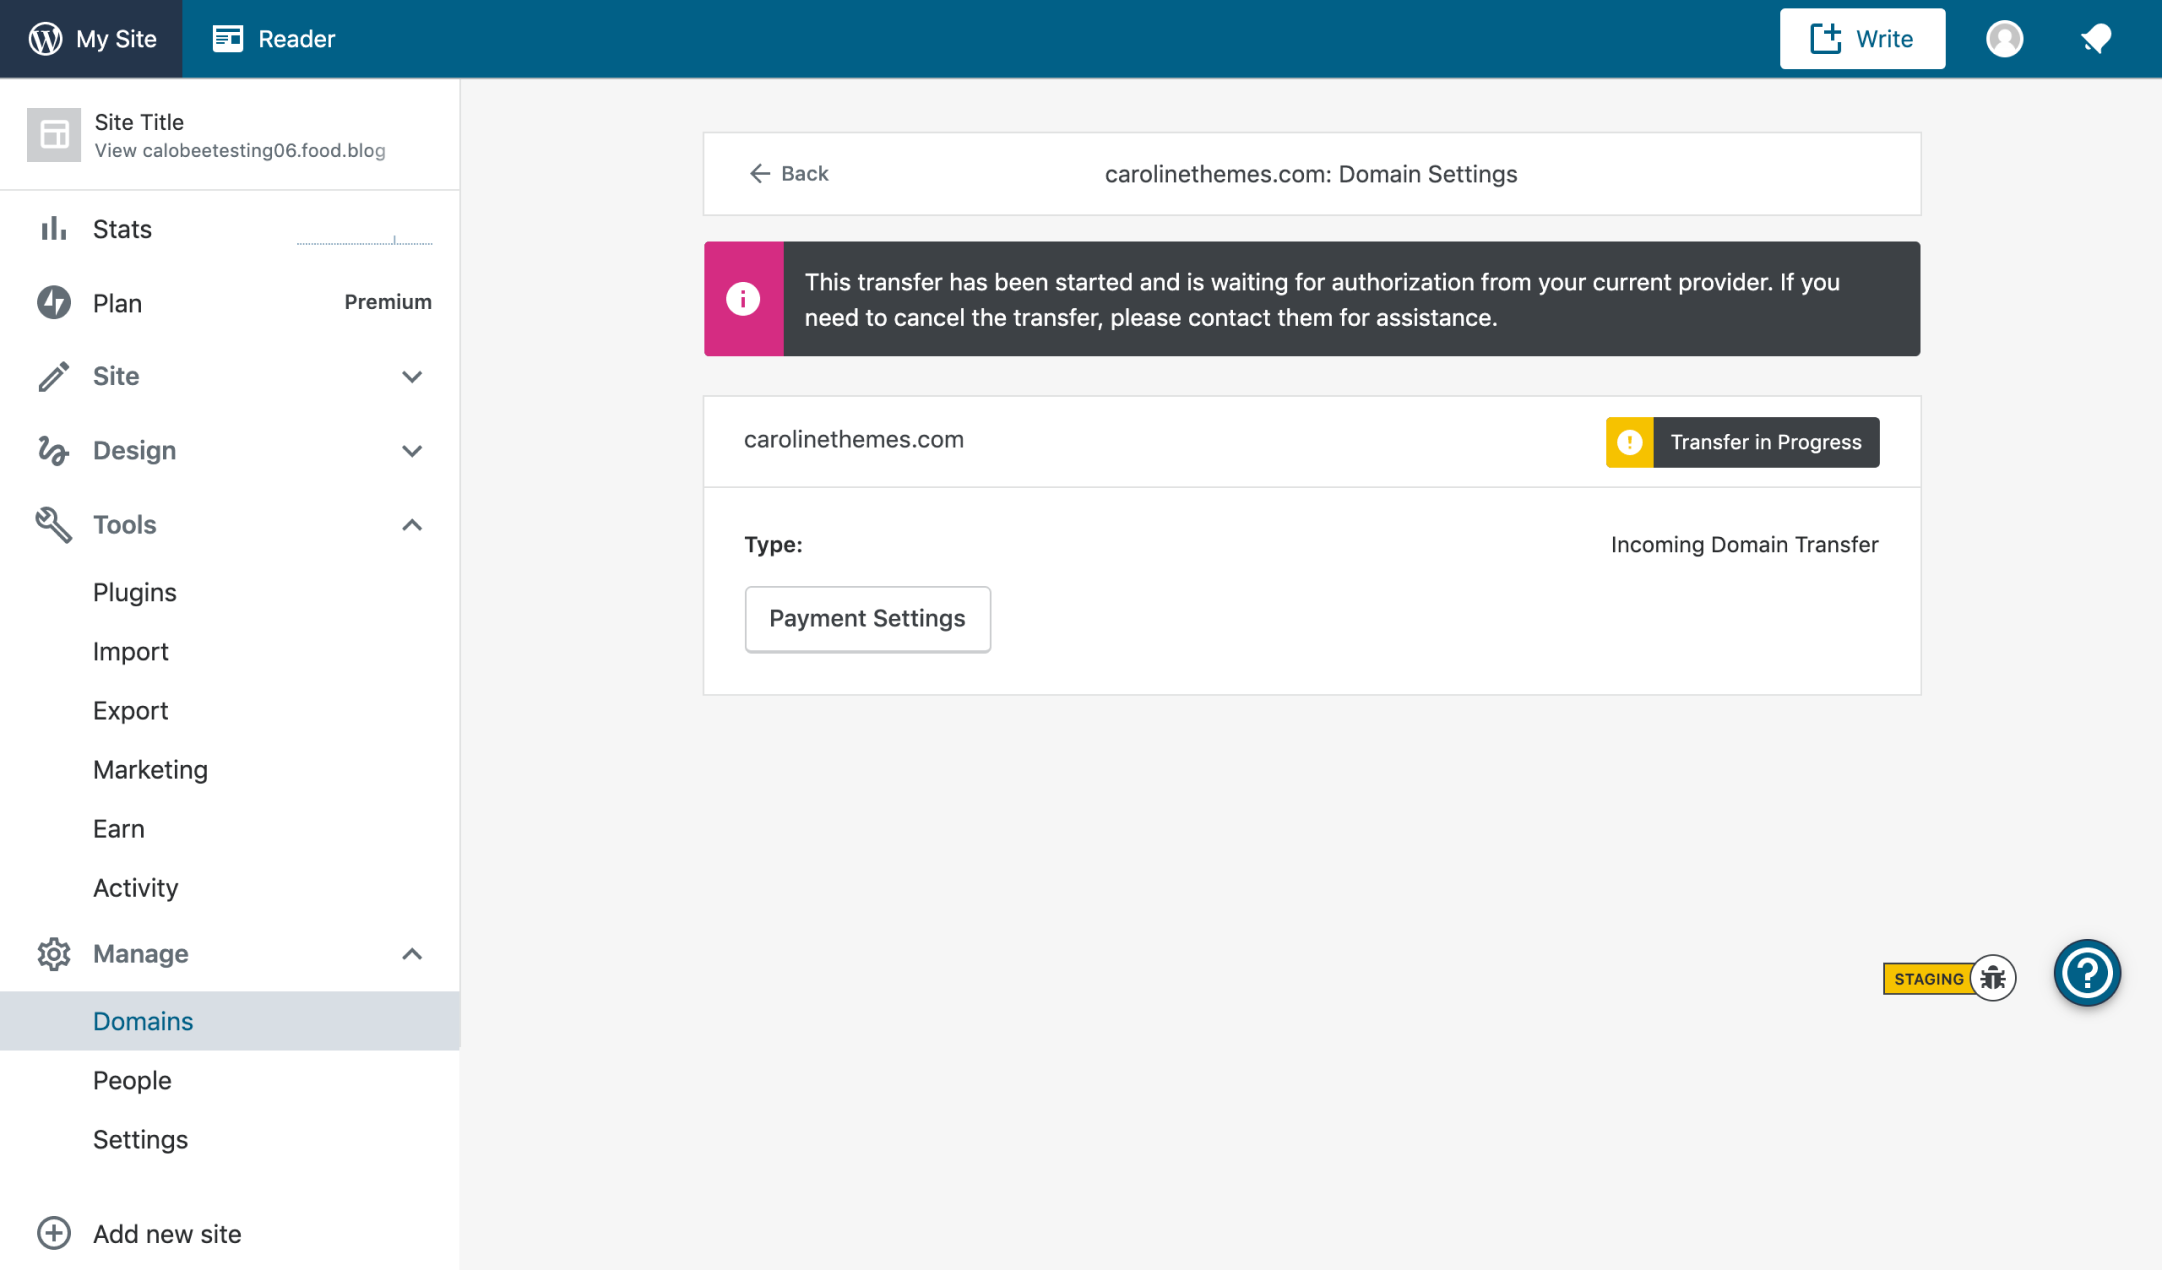Open the help question mark button
The image size is (2162, 1270).
(x=2086, y=972)
